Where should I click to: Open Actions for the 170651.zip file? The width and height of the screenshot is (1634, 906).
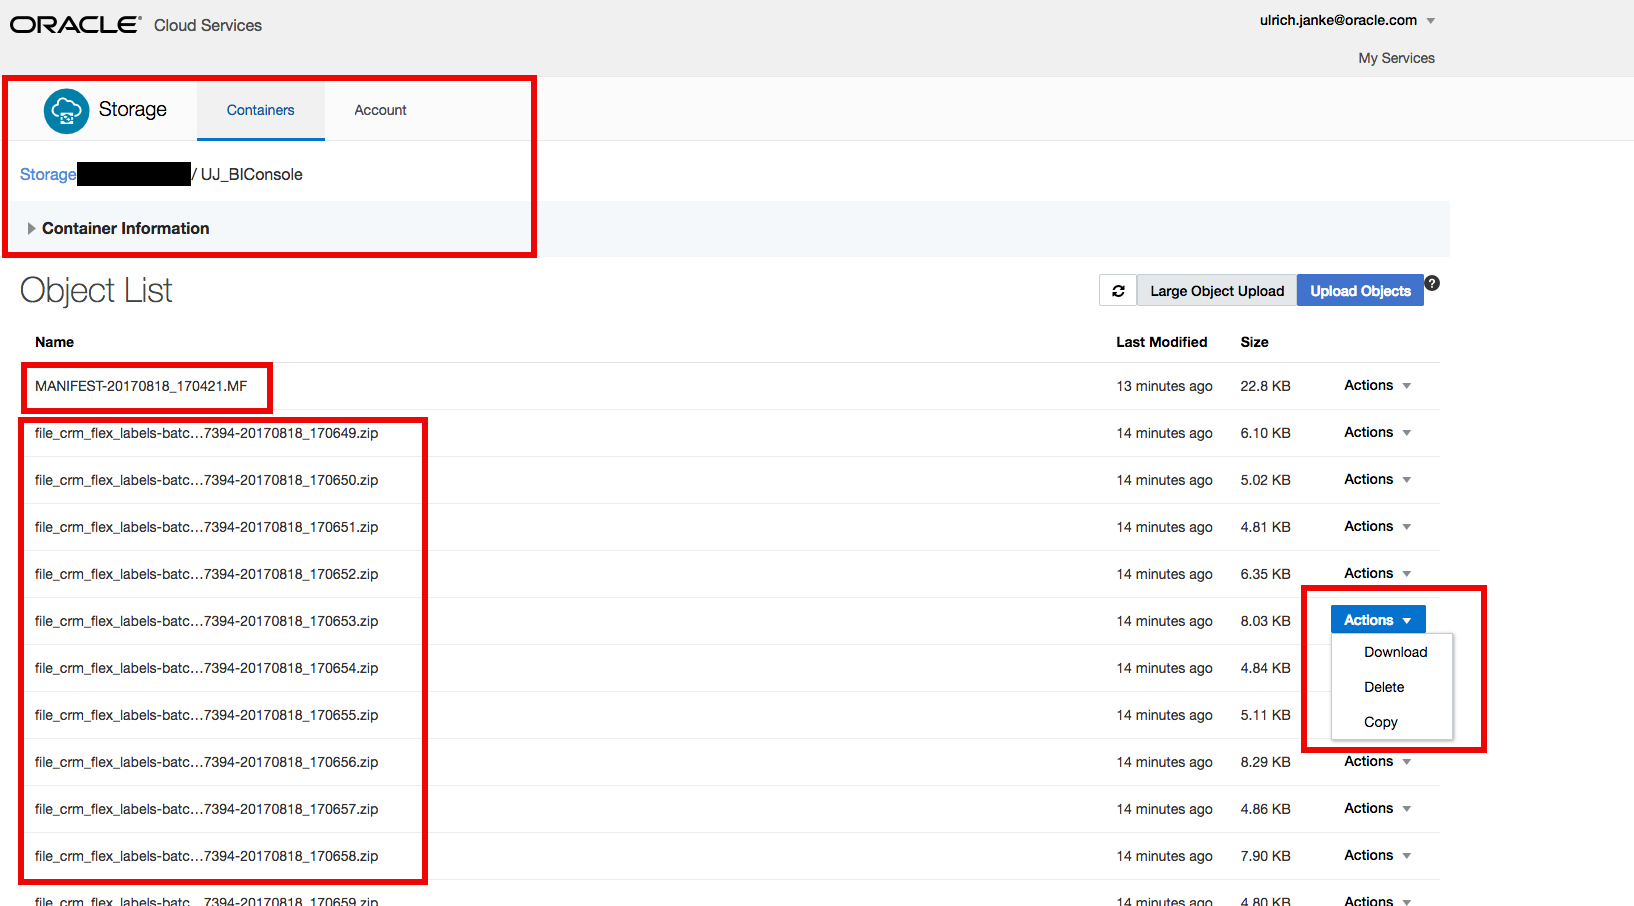click(1377, 526)
